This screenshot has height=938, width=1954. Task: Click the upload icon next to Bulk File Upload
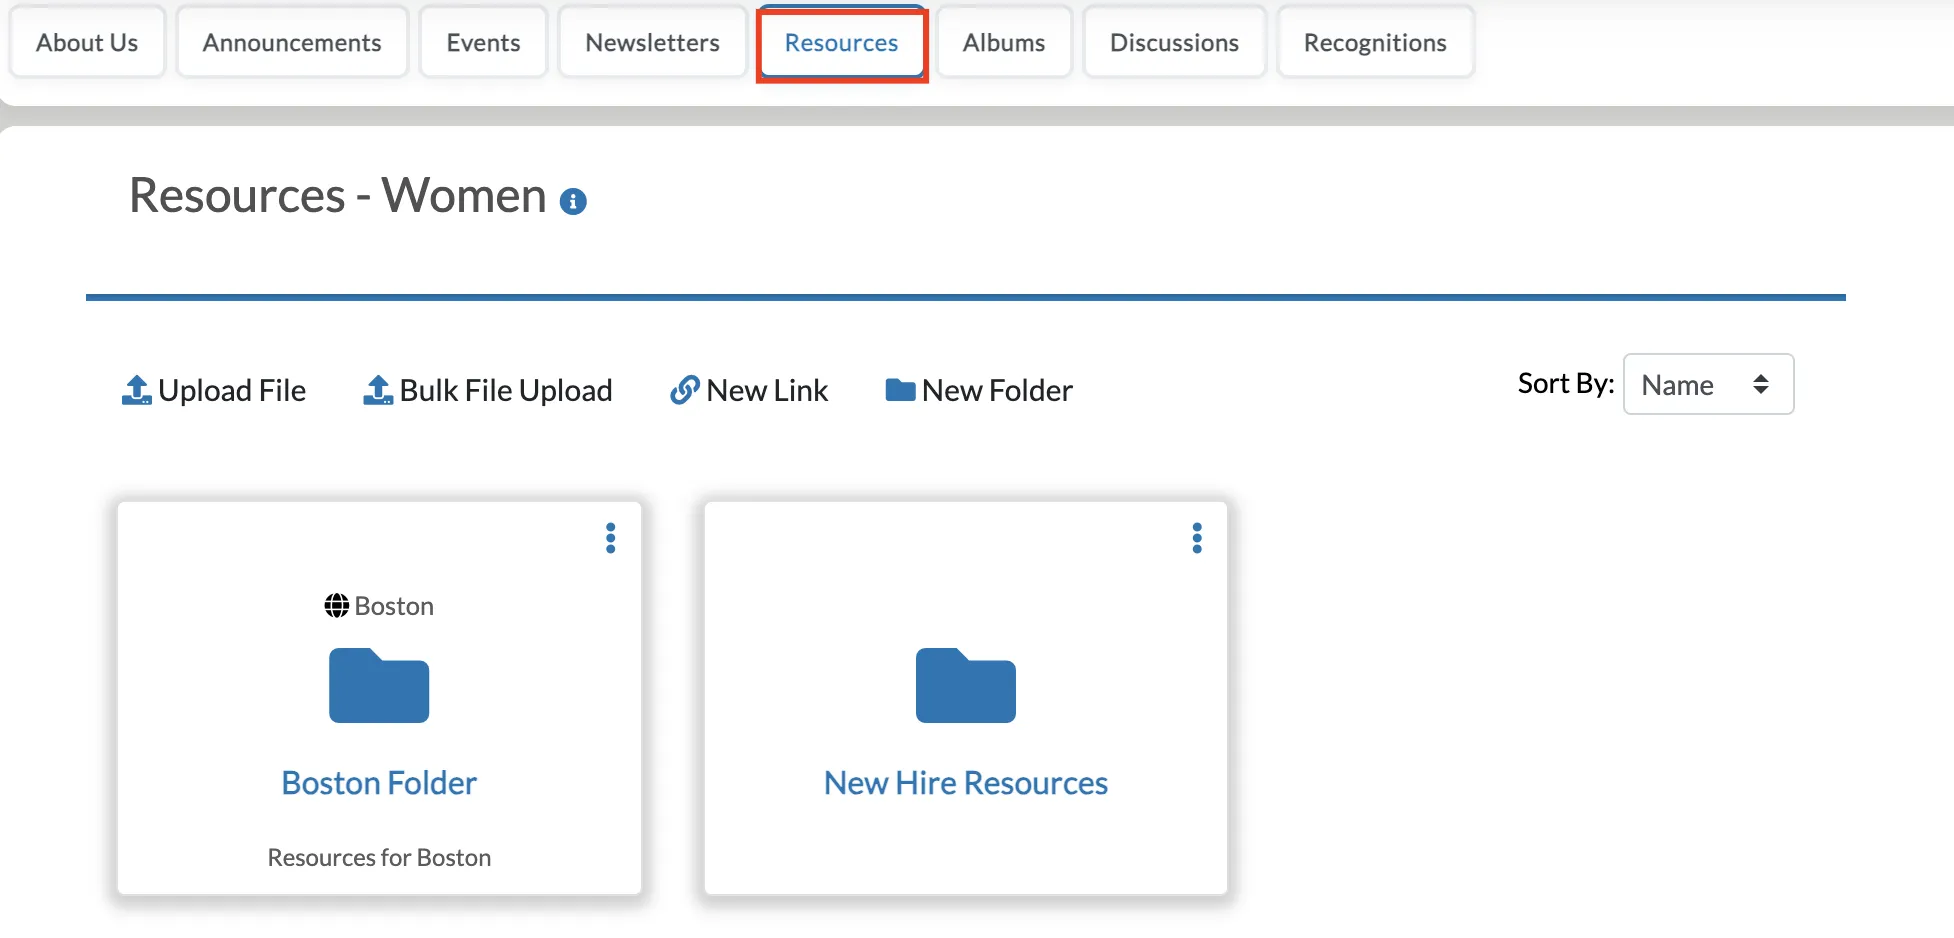tap(378, 390)
